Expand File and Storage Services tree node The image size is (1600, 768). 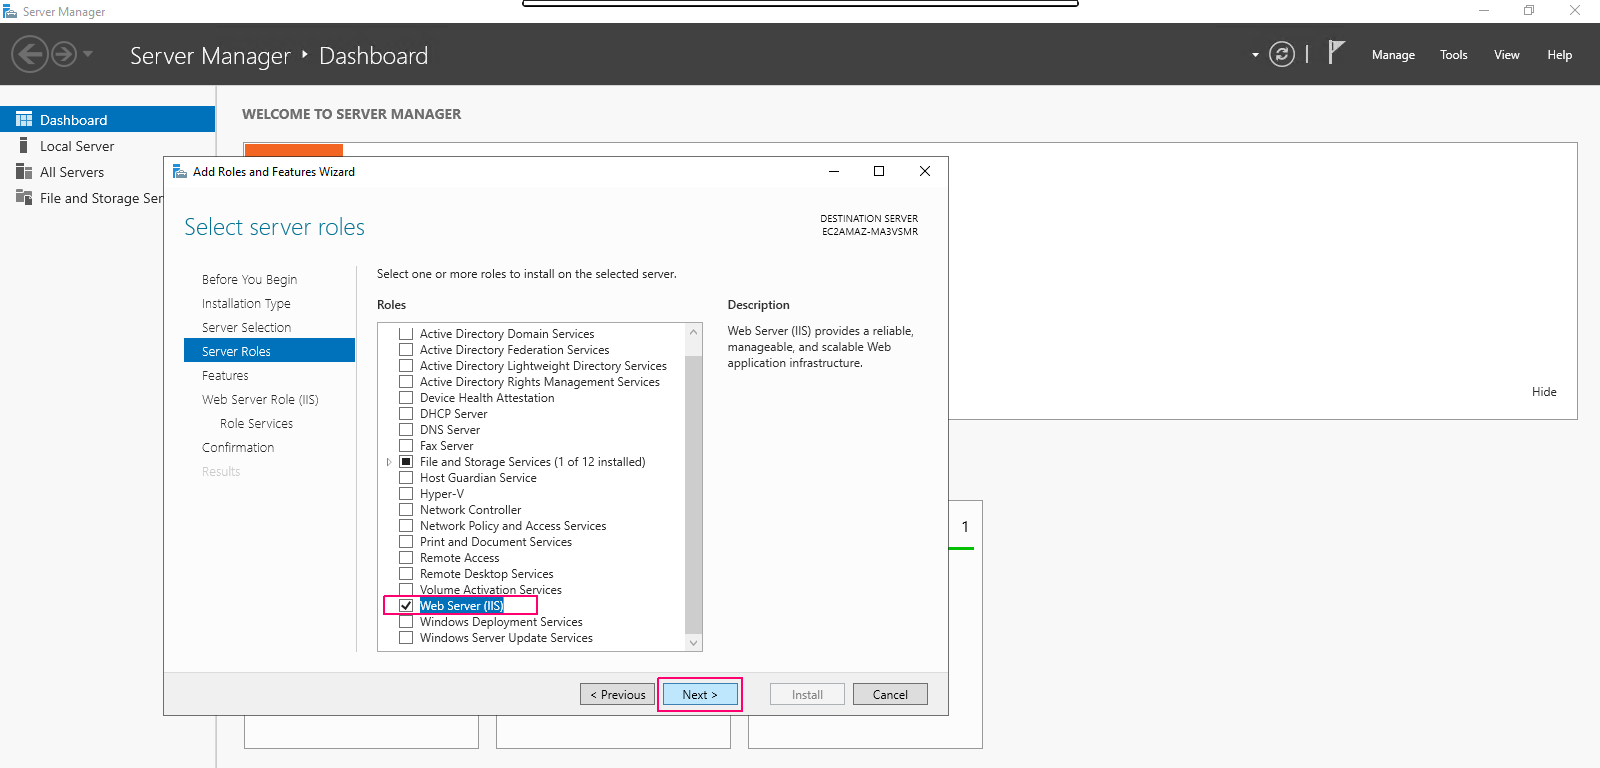tap(389, 462)
